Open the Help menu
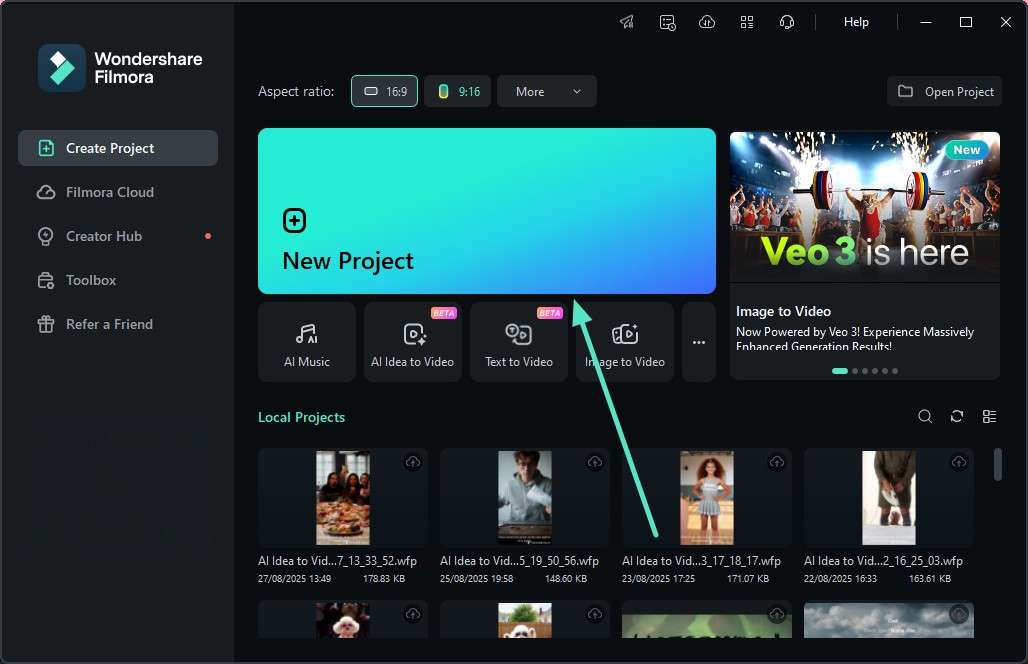 [x=856, y=22]
